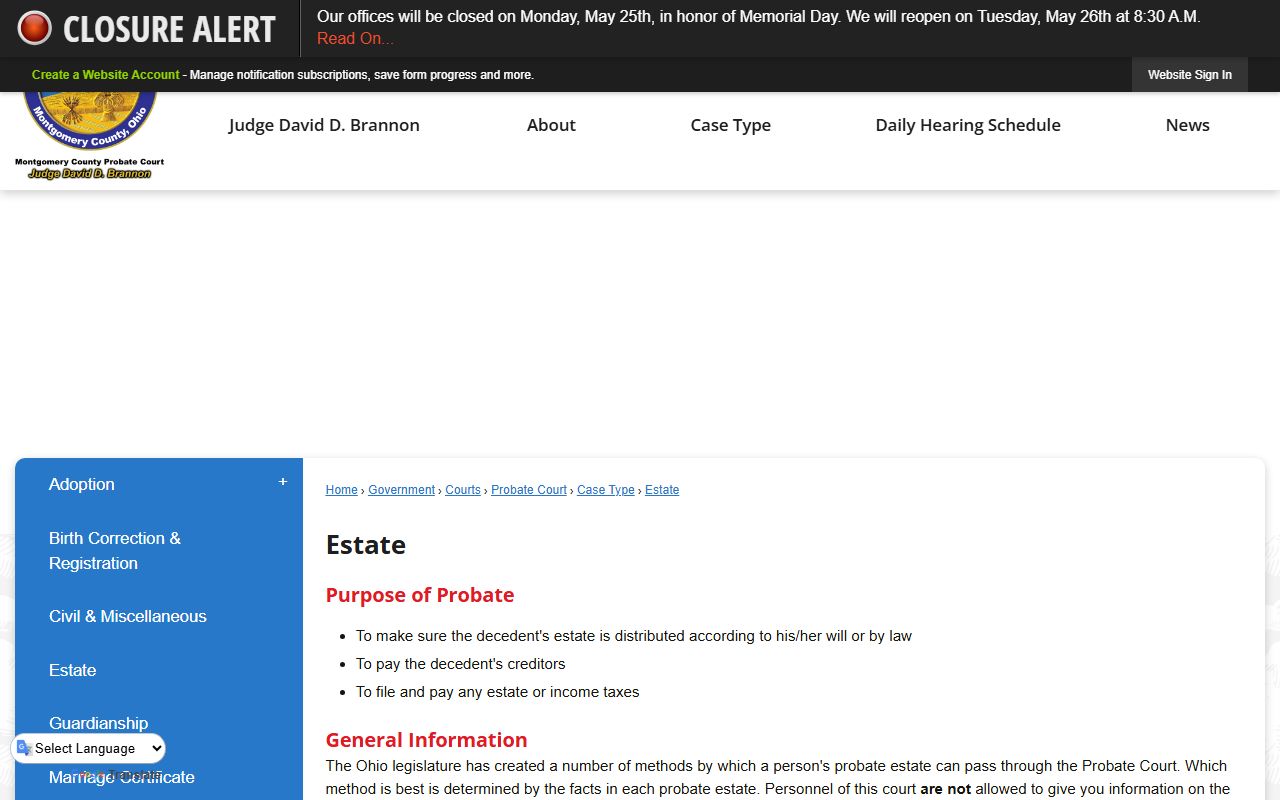Open Guardianship in the sidebar

tap(98, 723)
